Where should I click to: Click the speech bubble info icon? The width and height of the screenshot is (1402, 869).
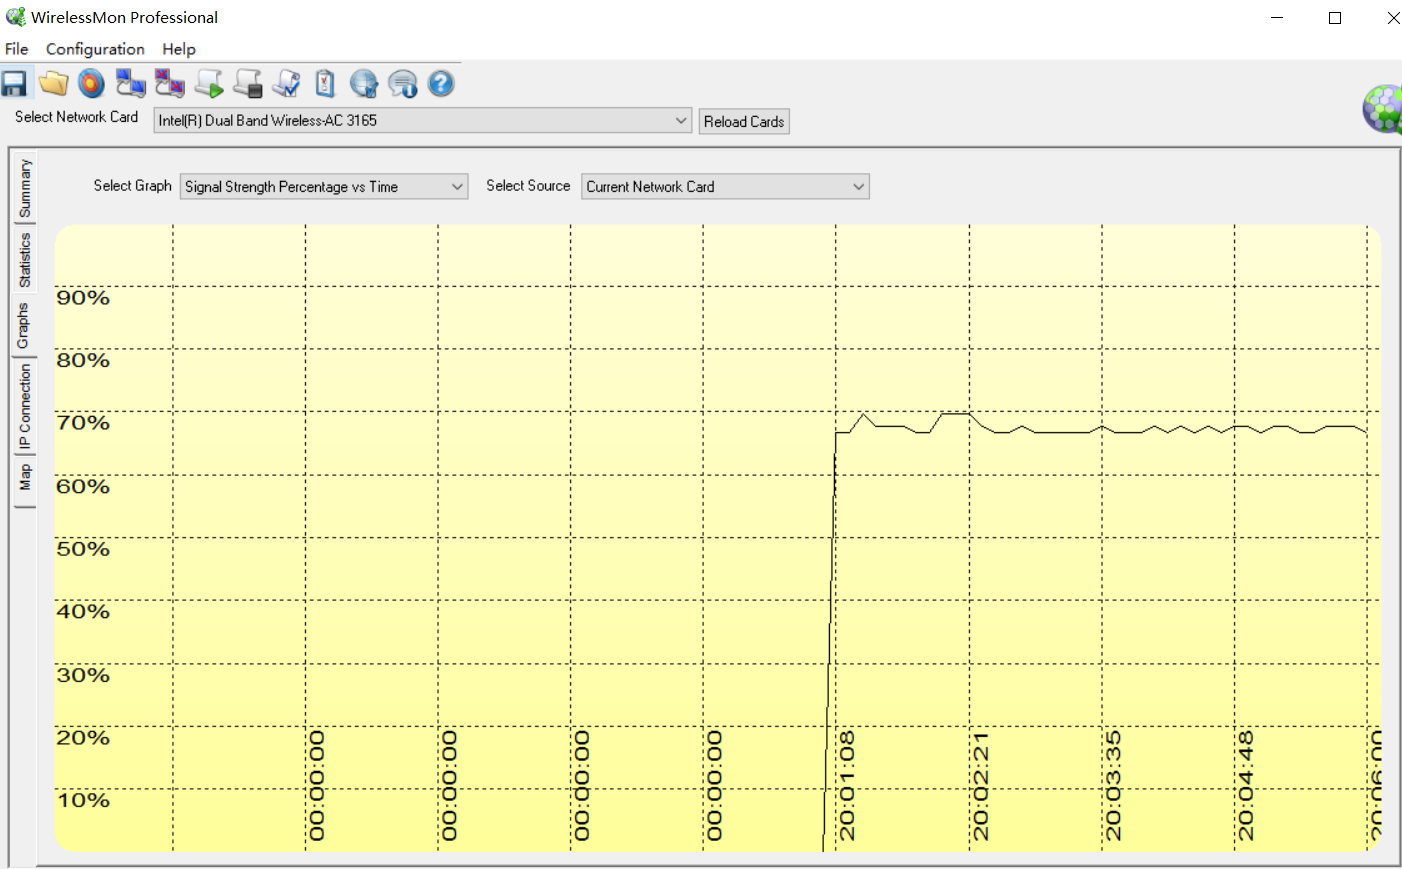(403, 84)
